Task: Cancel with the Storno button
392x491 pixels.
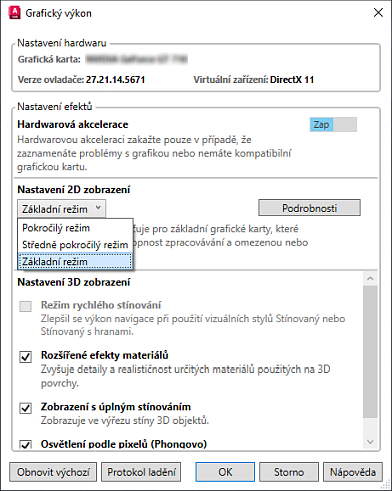Action: pyautogui.click(x=289, y=472)
